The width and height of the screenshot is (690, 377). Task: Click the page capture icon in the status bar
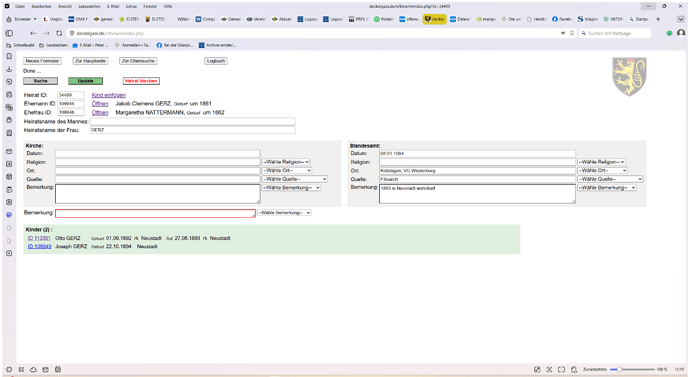pos(549,370)
